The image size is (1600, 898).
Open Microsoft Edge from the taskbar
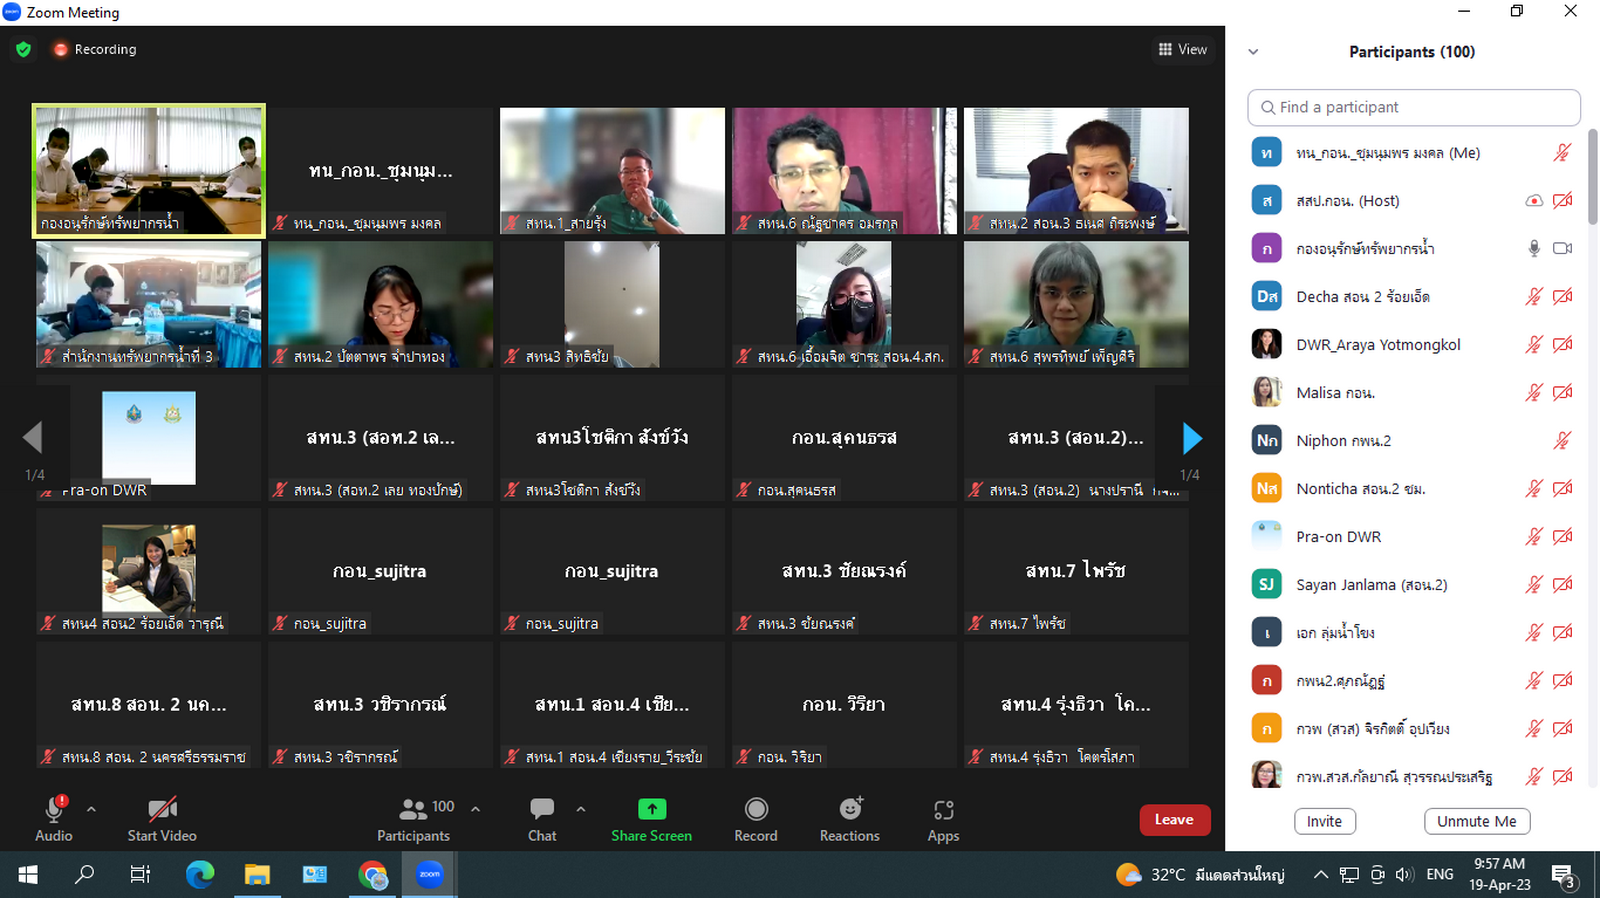coord(200,875)
